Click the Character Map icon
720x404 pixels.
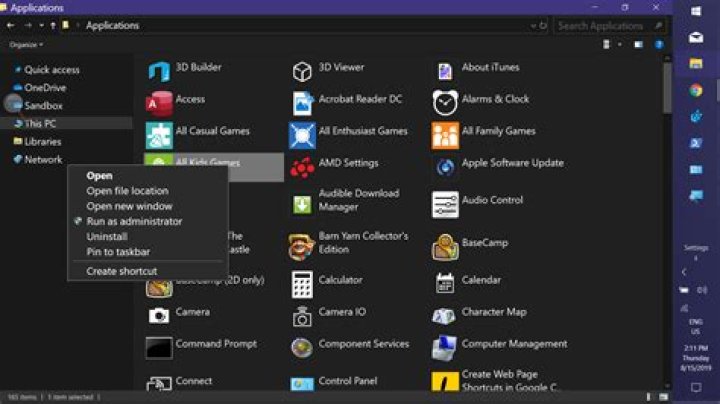(x=444, y=316)
